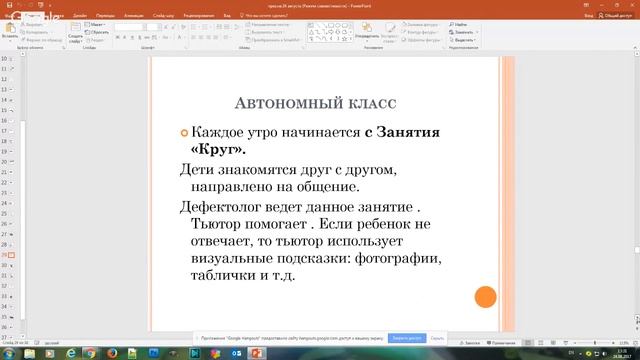This screenshot has height=360, width=640.
Task: Click Заменить to replace text
Action: coord(461,32)
